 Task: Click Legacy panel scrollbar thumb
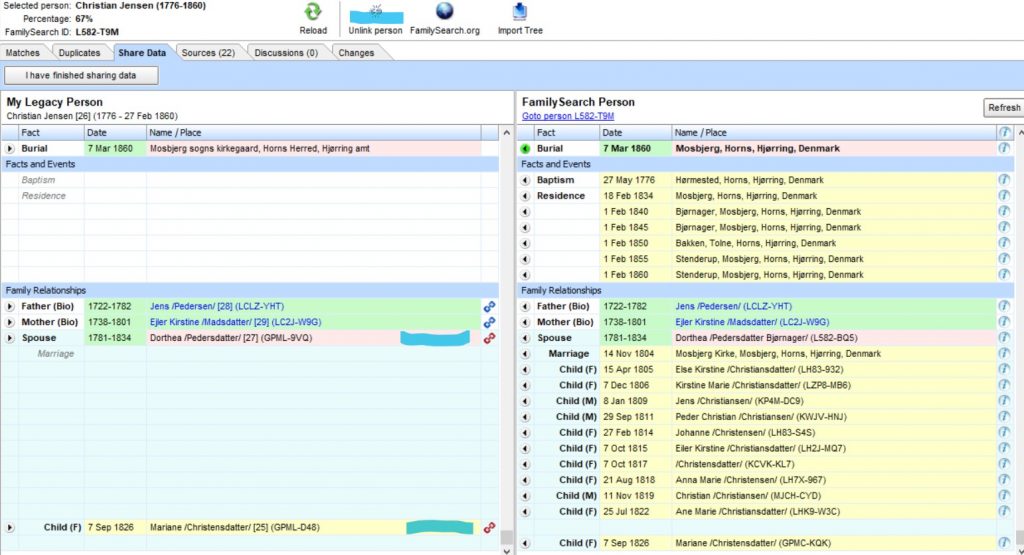507,537
